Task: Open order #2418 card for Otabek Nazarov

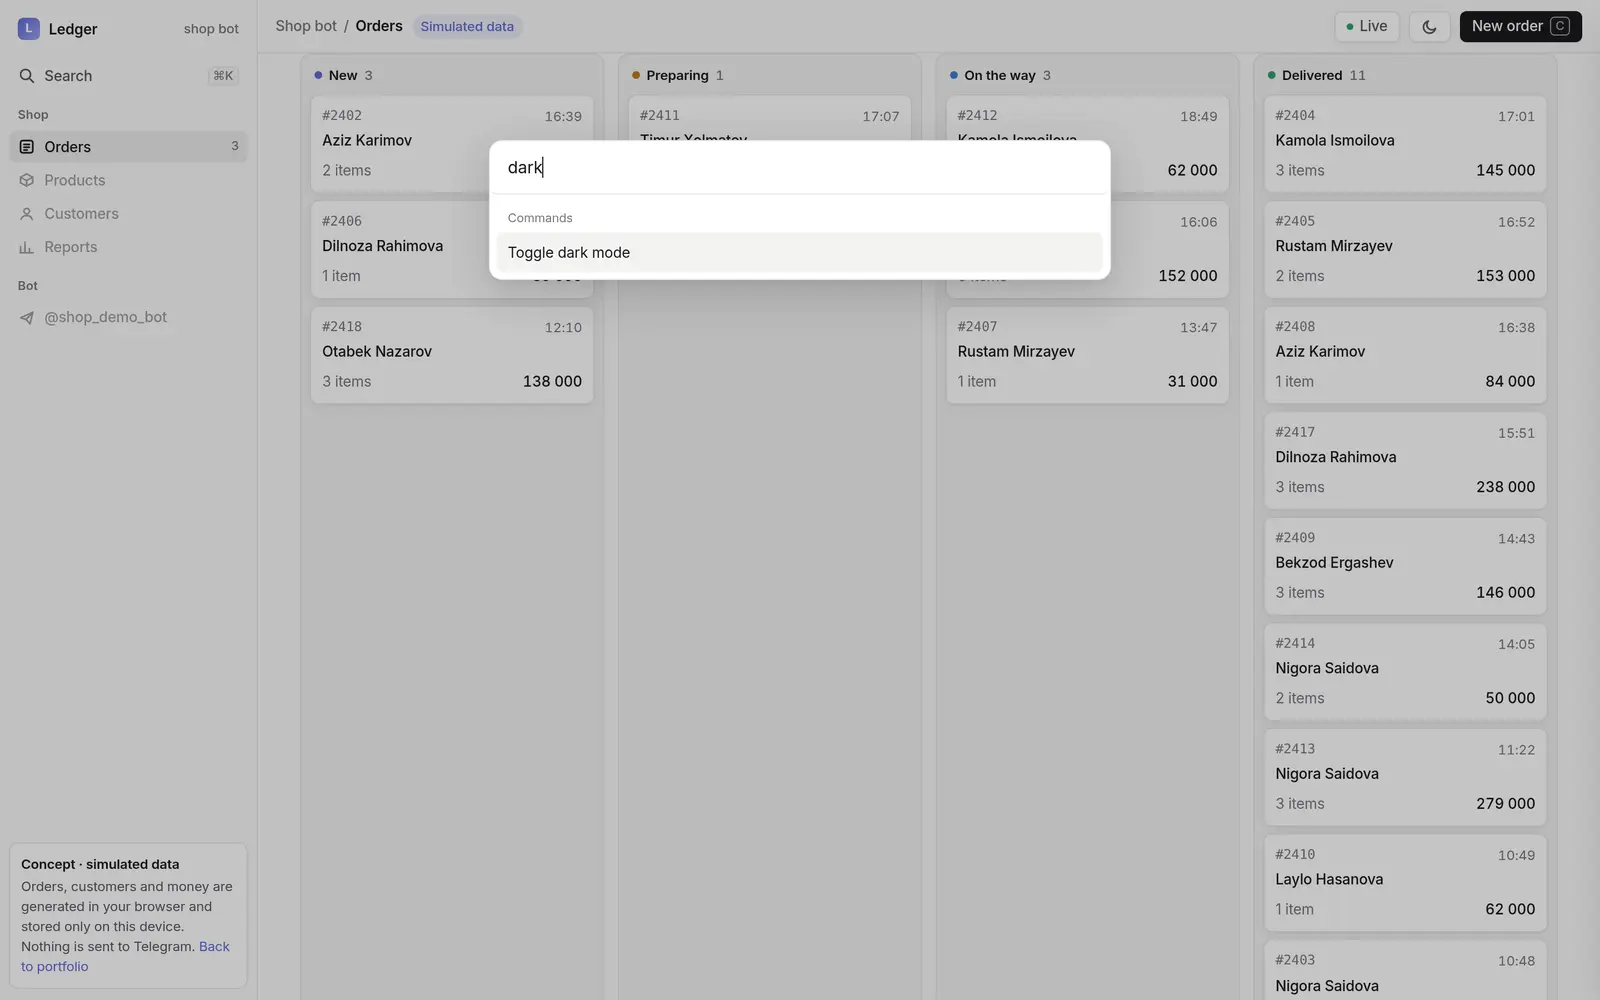Action: click(x=452, y=355)
